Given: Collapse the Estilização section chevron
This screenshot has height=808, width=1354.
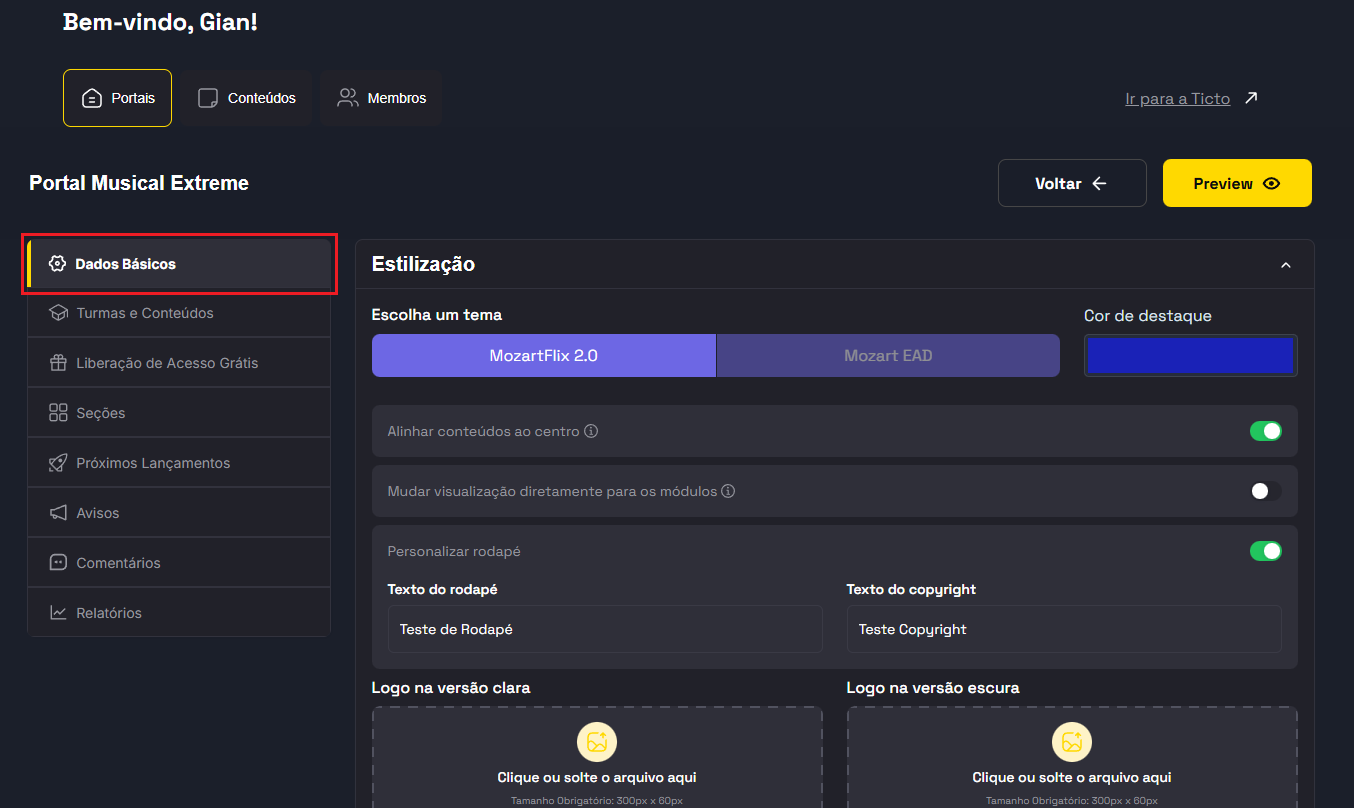Looking at the screenshot, I should point(1286,265).
